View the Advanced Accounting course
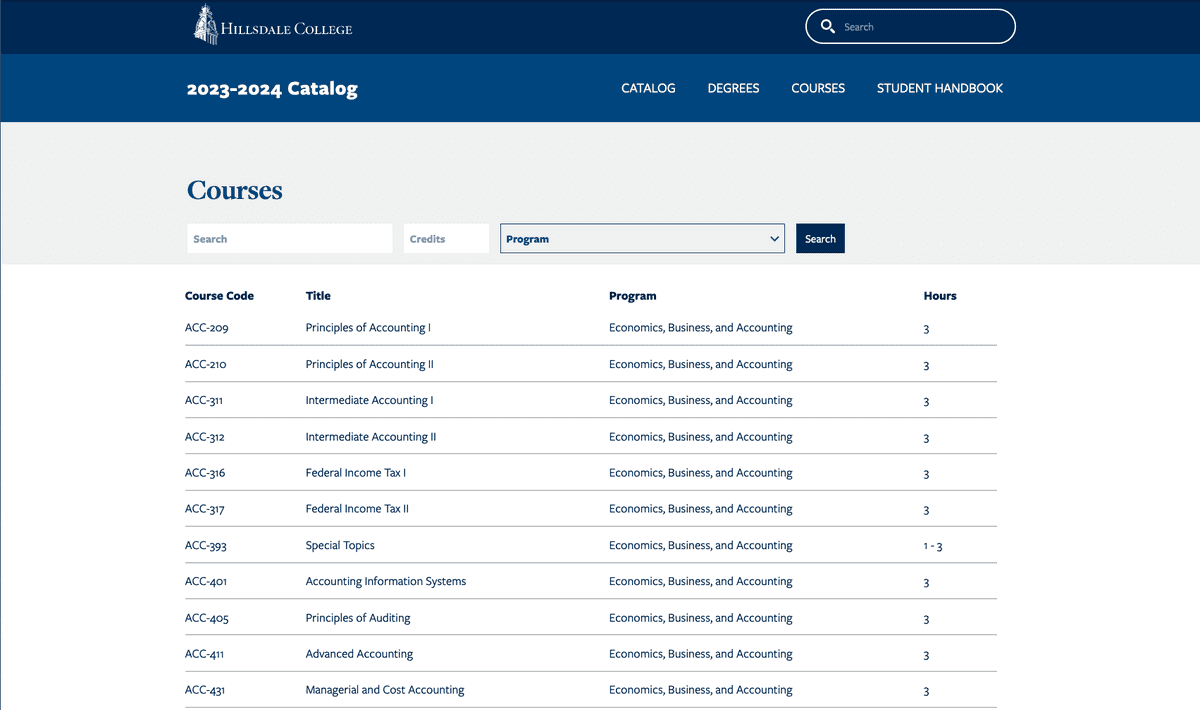Image resolution: width=1200 pixels, height=710 pixels. (x=359, y=653)
